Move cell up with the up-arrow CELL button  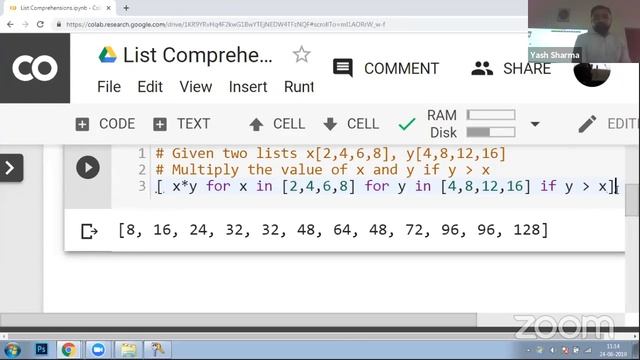(x=277, y=124)
